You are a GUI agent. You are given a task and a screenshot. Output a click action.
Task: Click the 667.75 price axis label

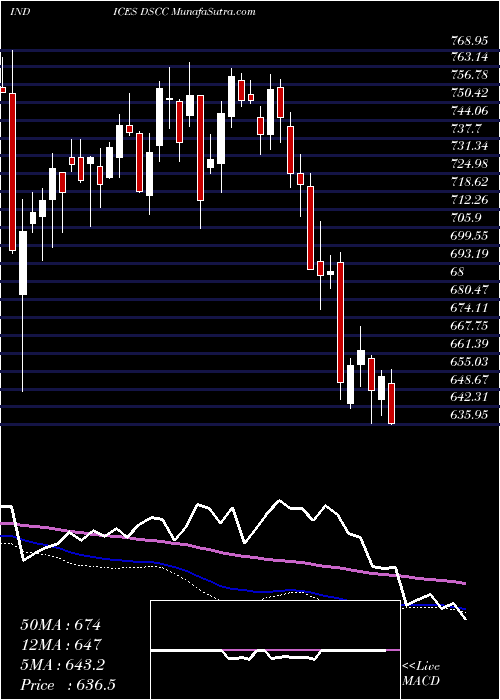pyautogui.click(x=470, y=325)
